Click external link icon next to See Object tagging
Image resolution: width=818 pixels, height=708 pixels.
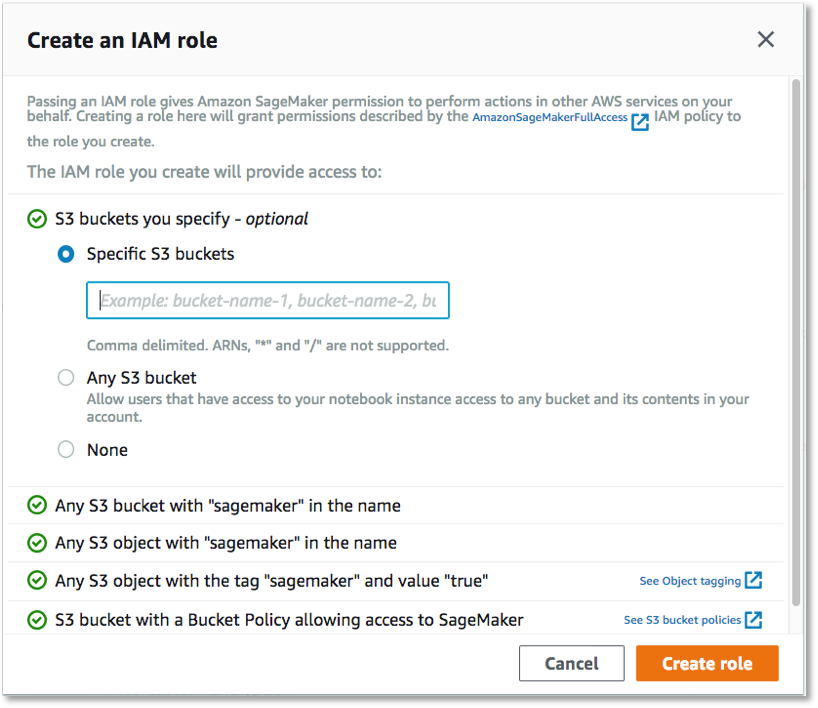click(753, 580)
